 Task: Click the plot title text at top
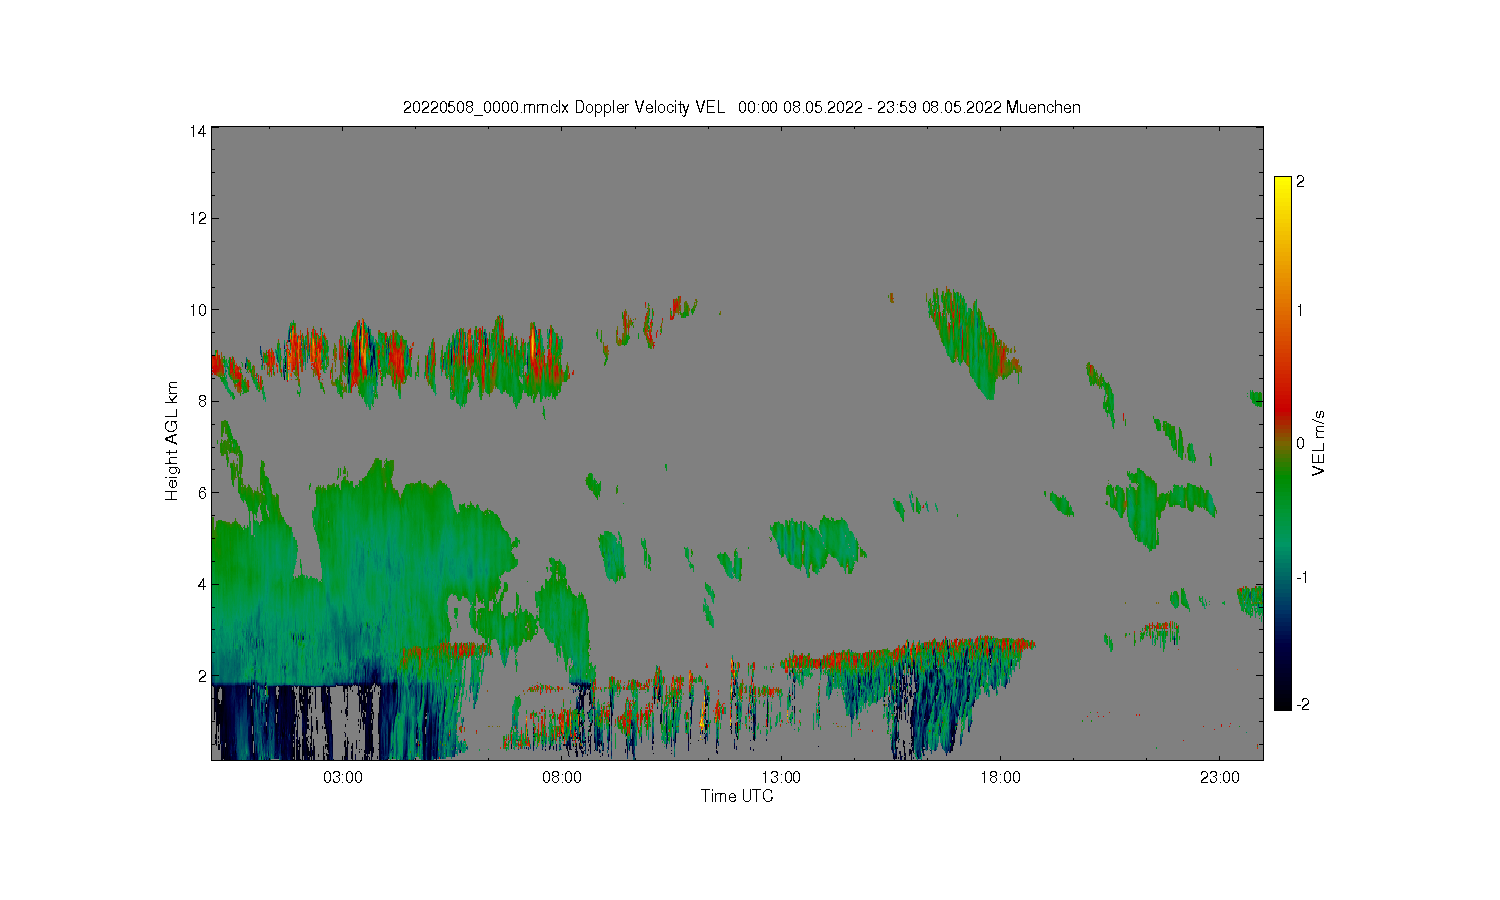pos(741,107)
